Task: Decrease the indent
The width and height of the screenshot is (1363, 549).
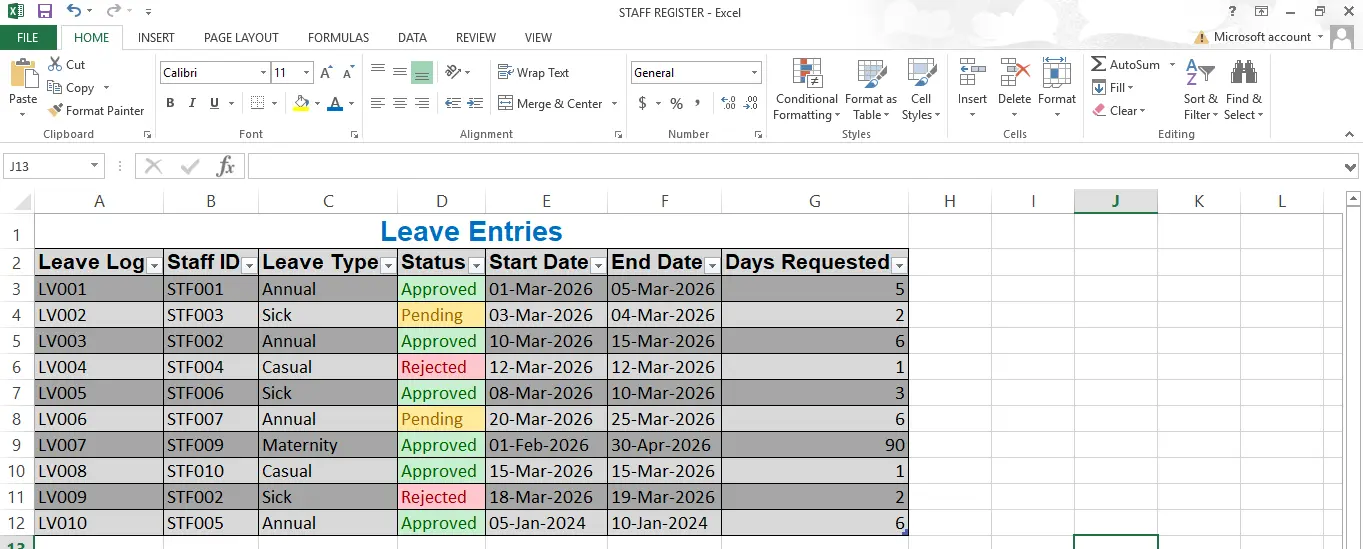Action: (x=453, y=103)
